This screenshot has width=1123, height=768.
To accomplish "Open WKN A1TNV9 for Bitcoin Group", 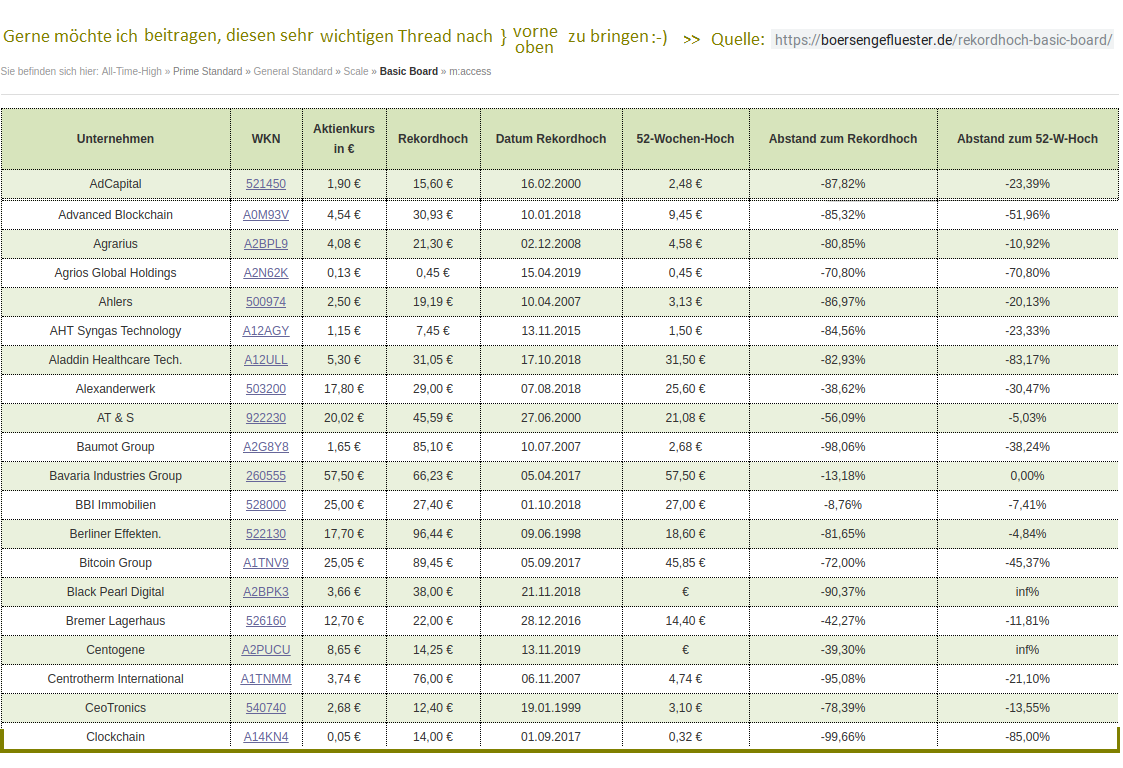I will (266, 563).
